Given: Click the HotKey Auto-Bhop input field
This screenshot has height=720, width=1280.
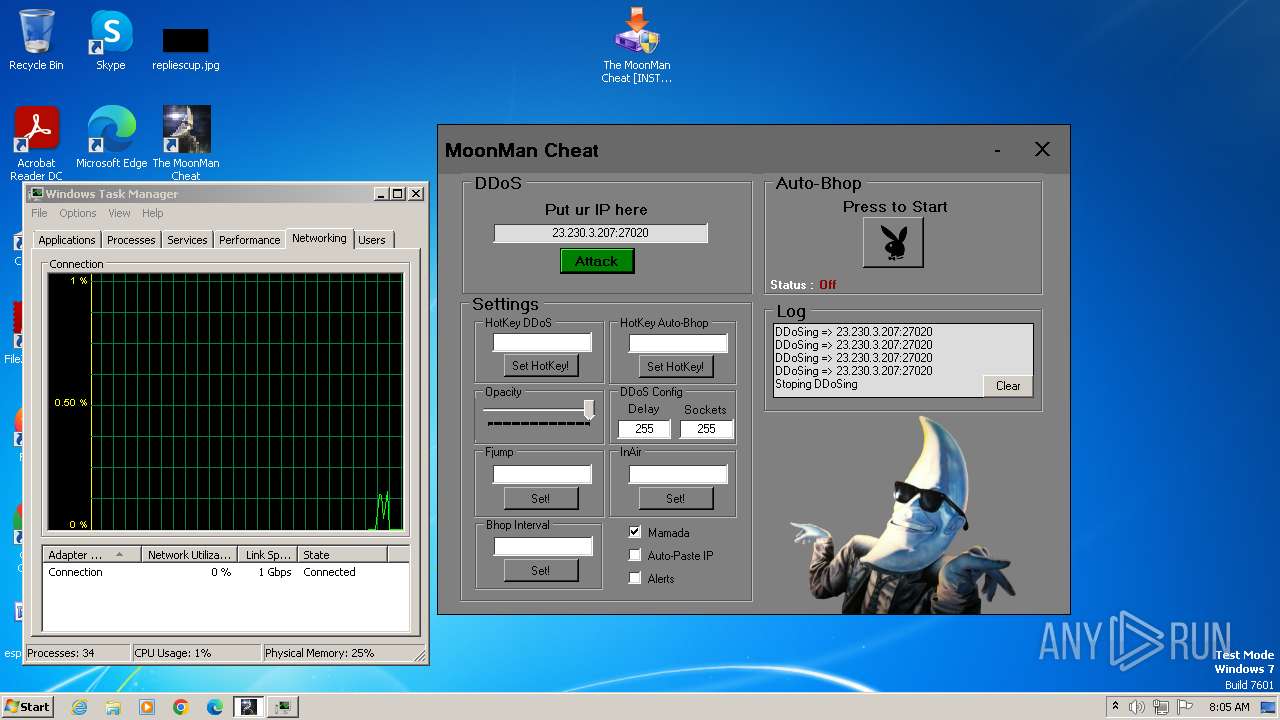Looking at the screenshot, I should tap(677, 343).
